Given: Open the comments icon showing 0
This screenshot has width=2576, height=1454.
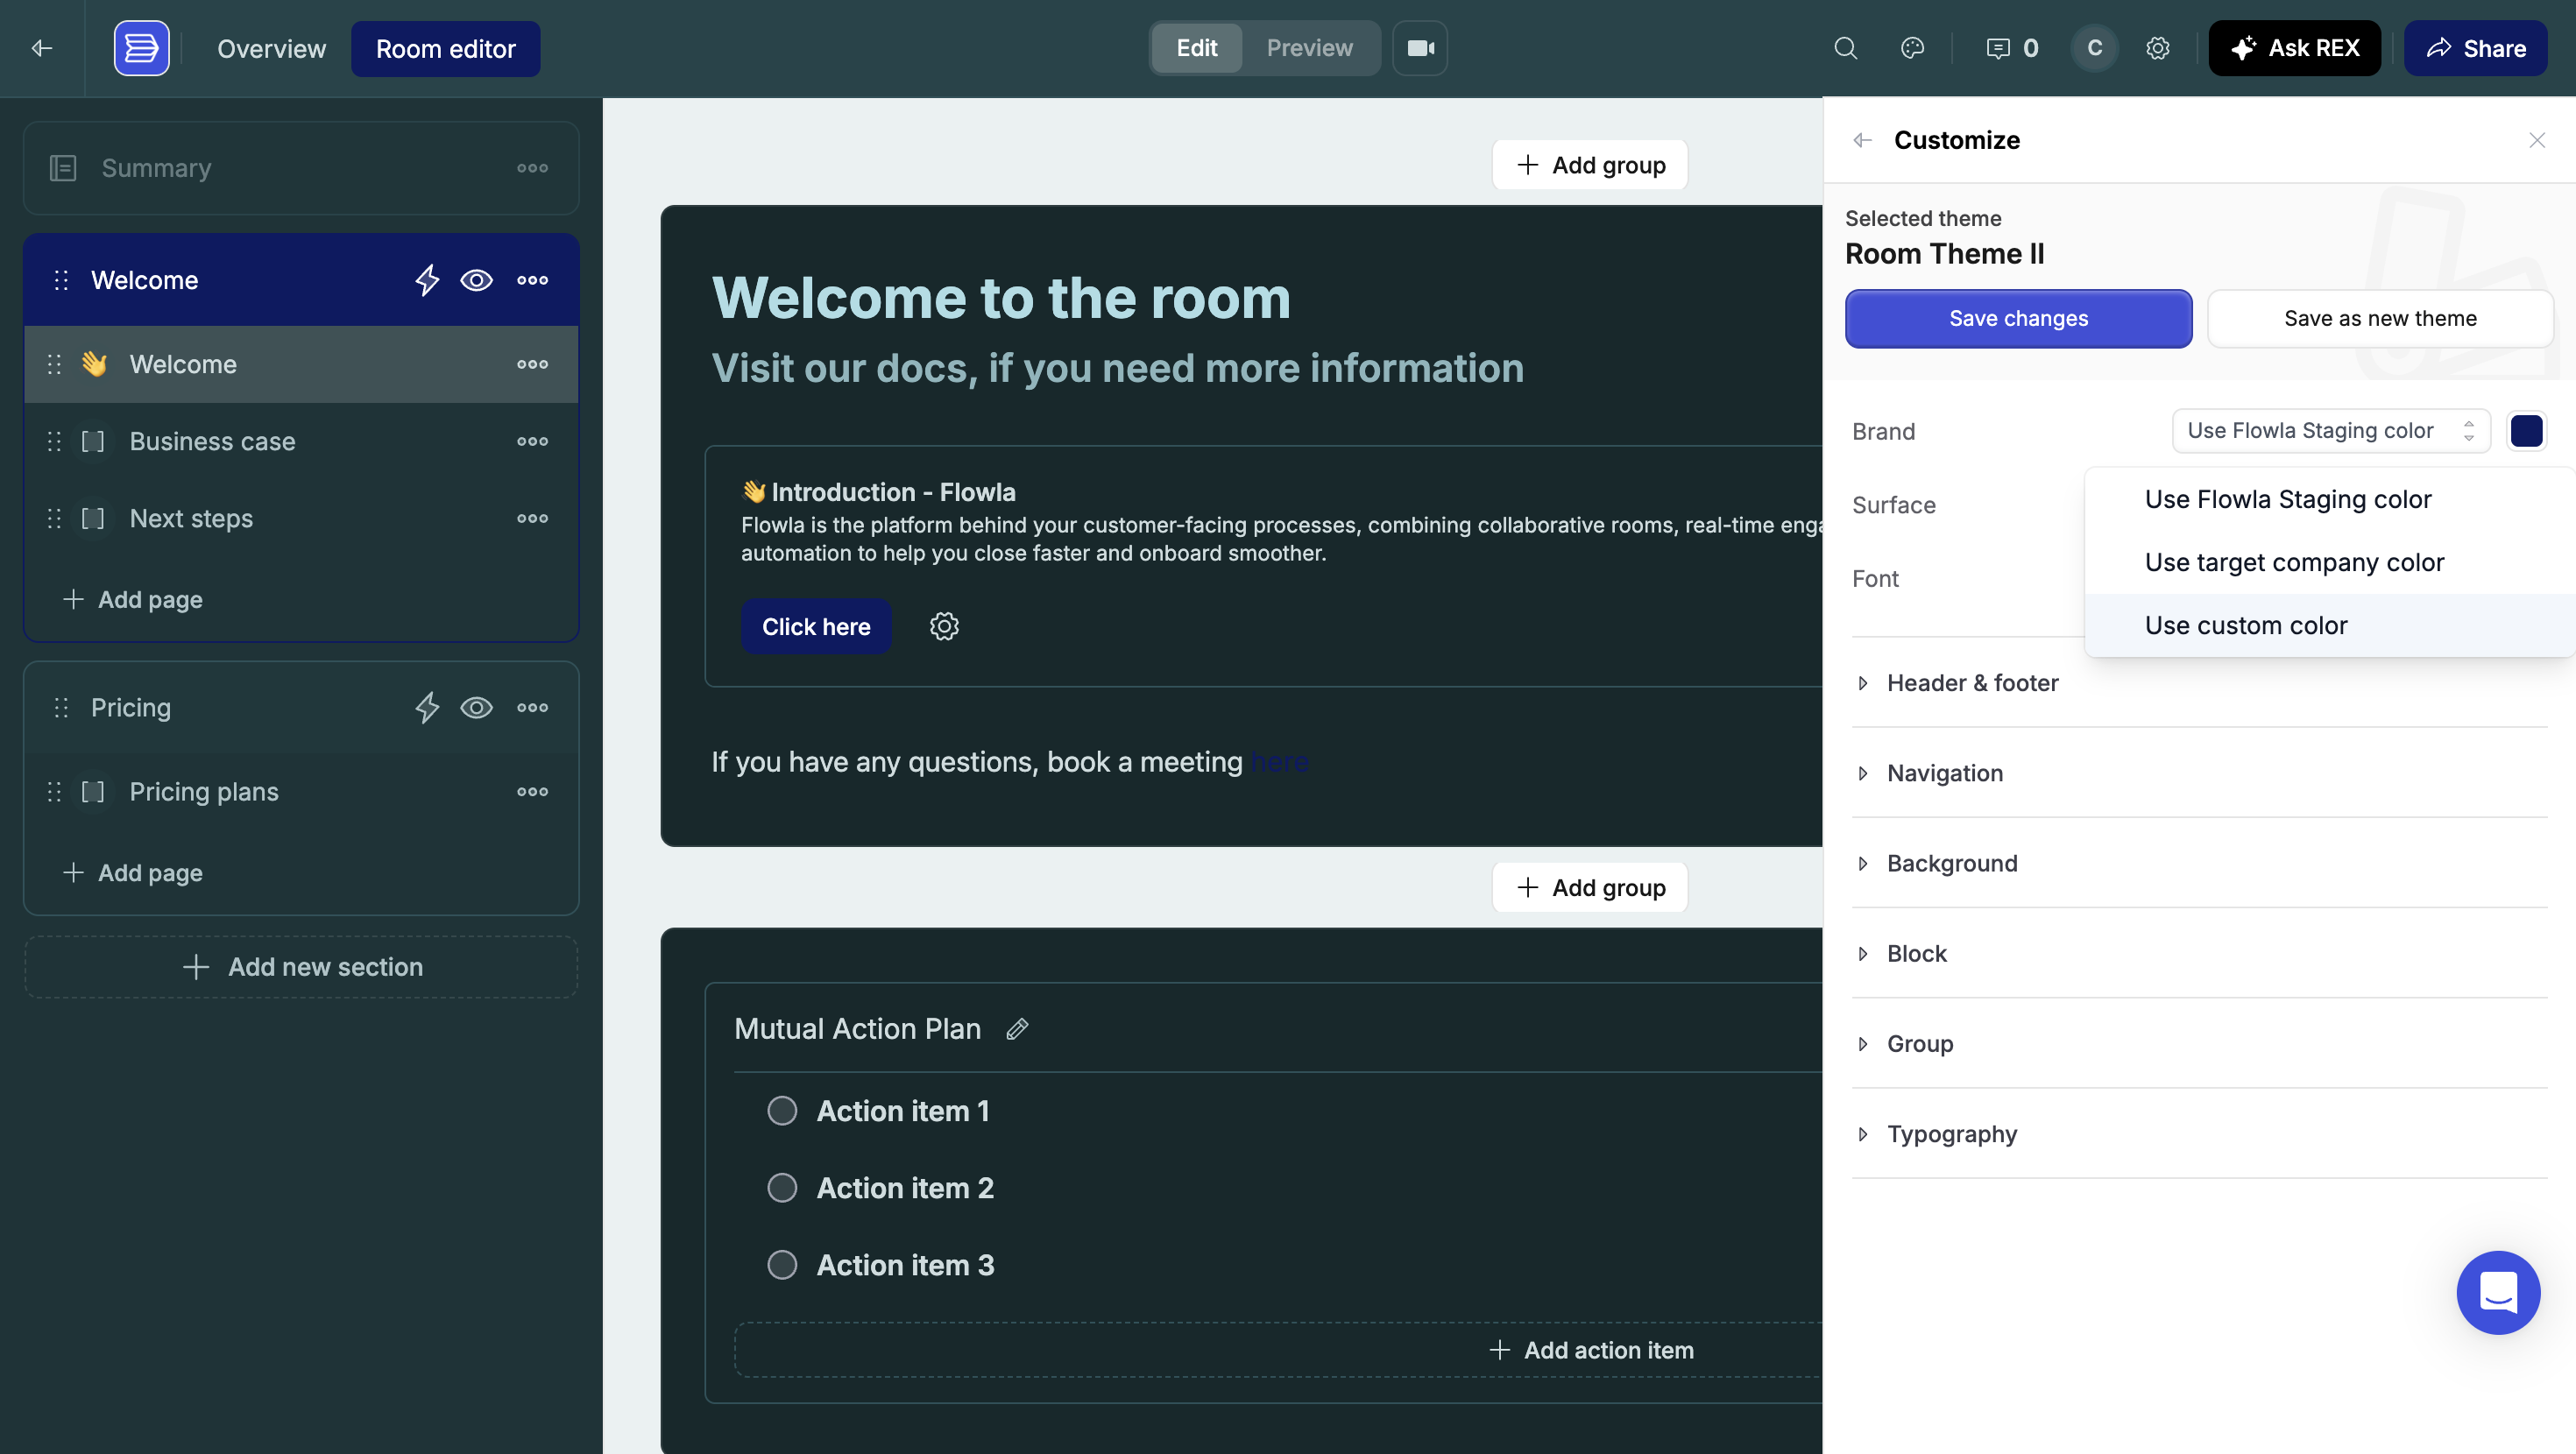Looking at the screenshot, I should [2012, 48].
